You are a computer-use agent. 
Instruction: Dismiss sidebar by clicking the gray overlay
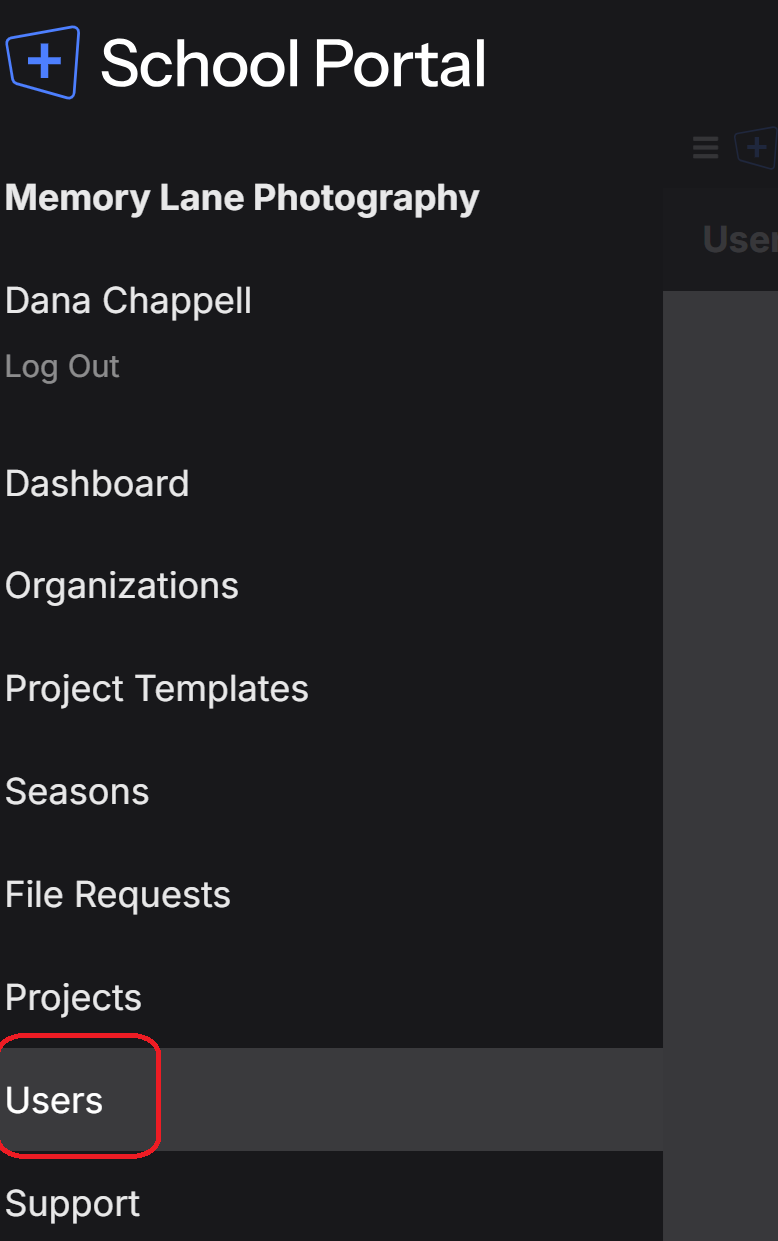(720, 765)
